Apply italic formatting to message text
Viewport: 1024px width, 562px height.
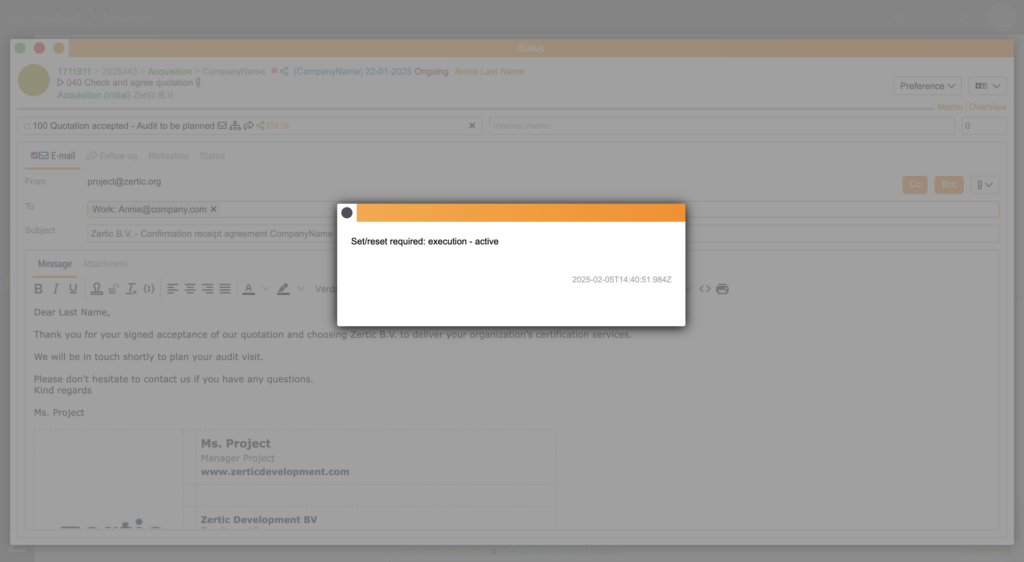click(x=56, y=289)
